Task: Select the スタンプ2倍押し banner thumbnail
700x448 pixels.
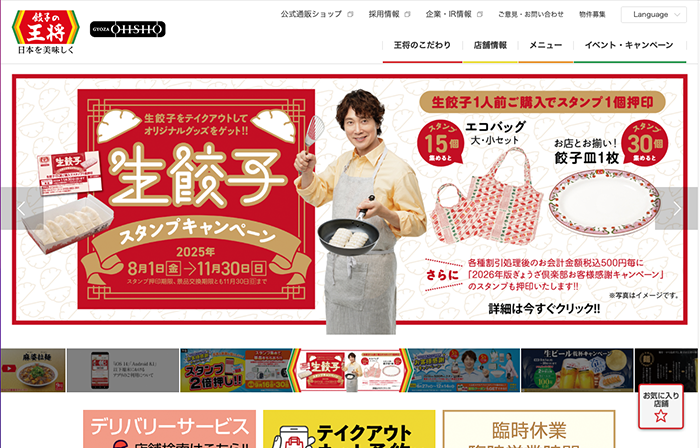Action: pos(236,370)
